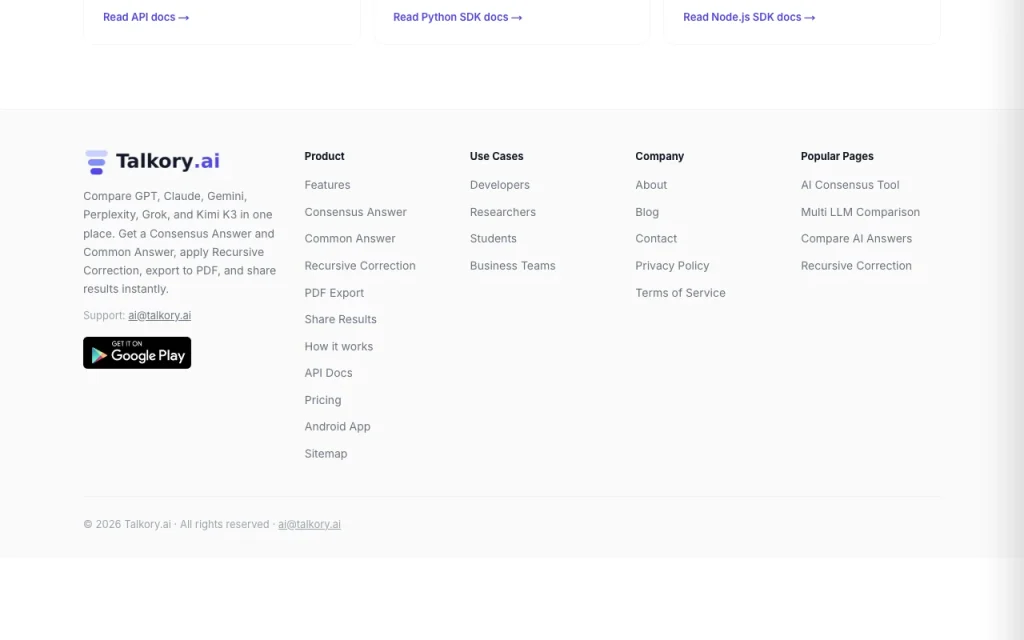Open the Researchers use case

pyautogui.click(x=502, y=212)
